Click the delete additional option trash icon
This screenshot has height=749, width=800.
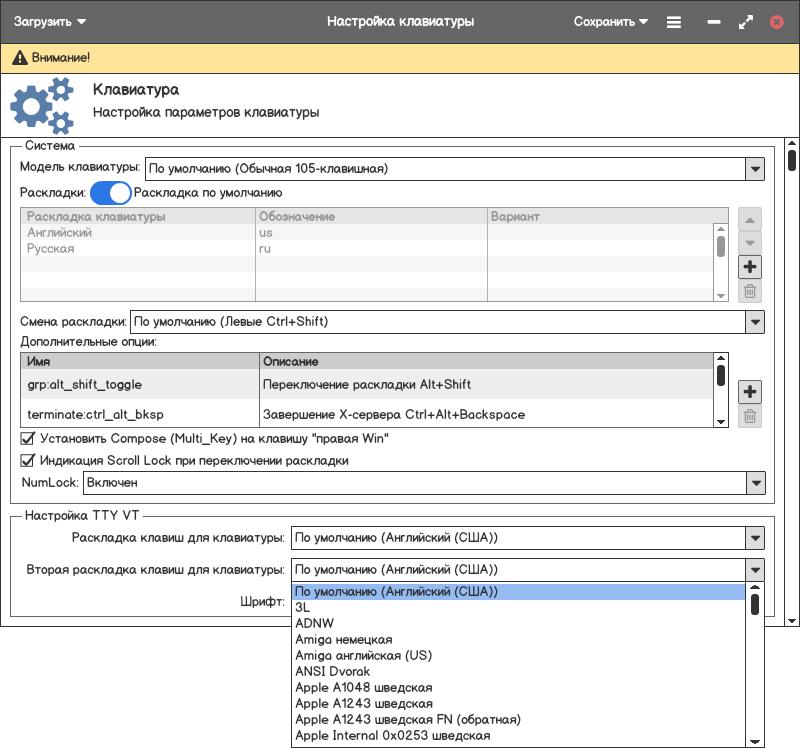pos(750,416)
